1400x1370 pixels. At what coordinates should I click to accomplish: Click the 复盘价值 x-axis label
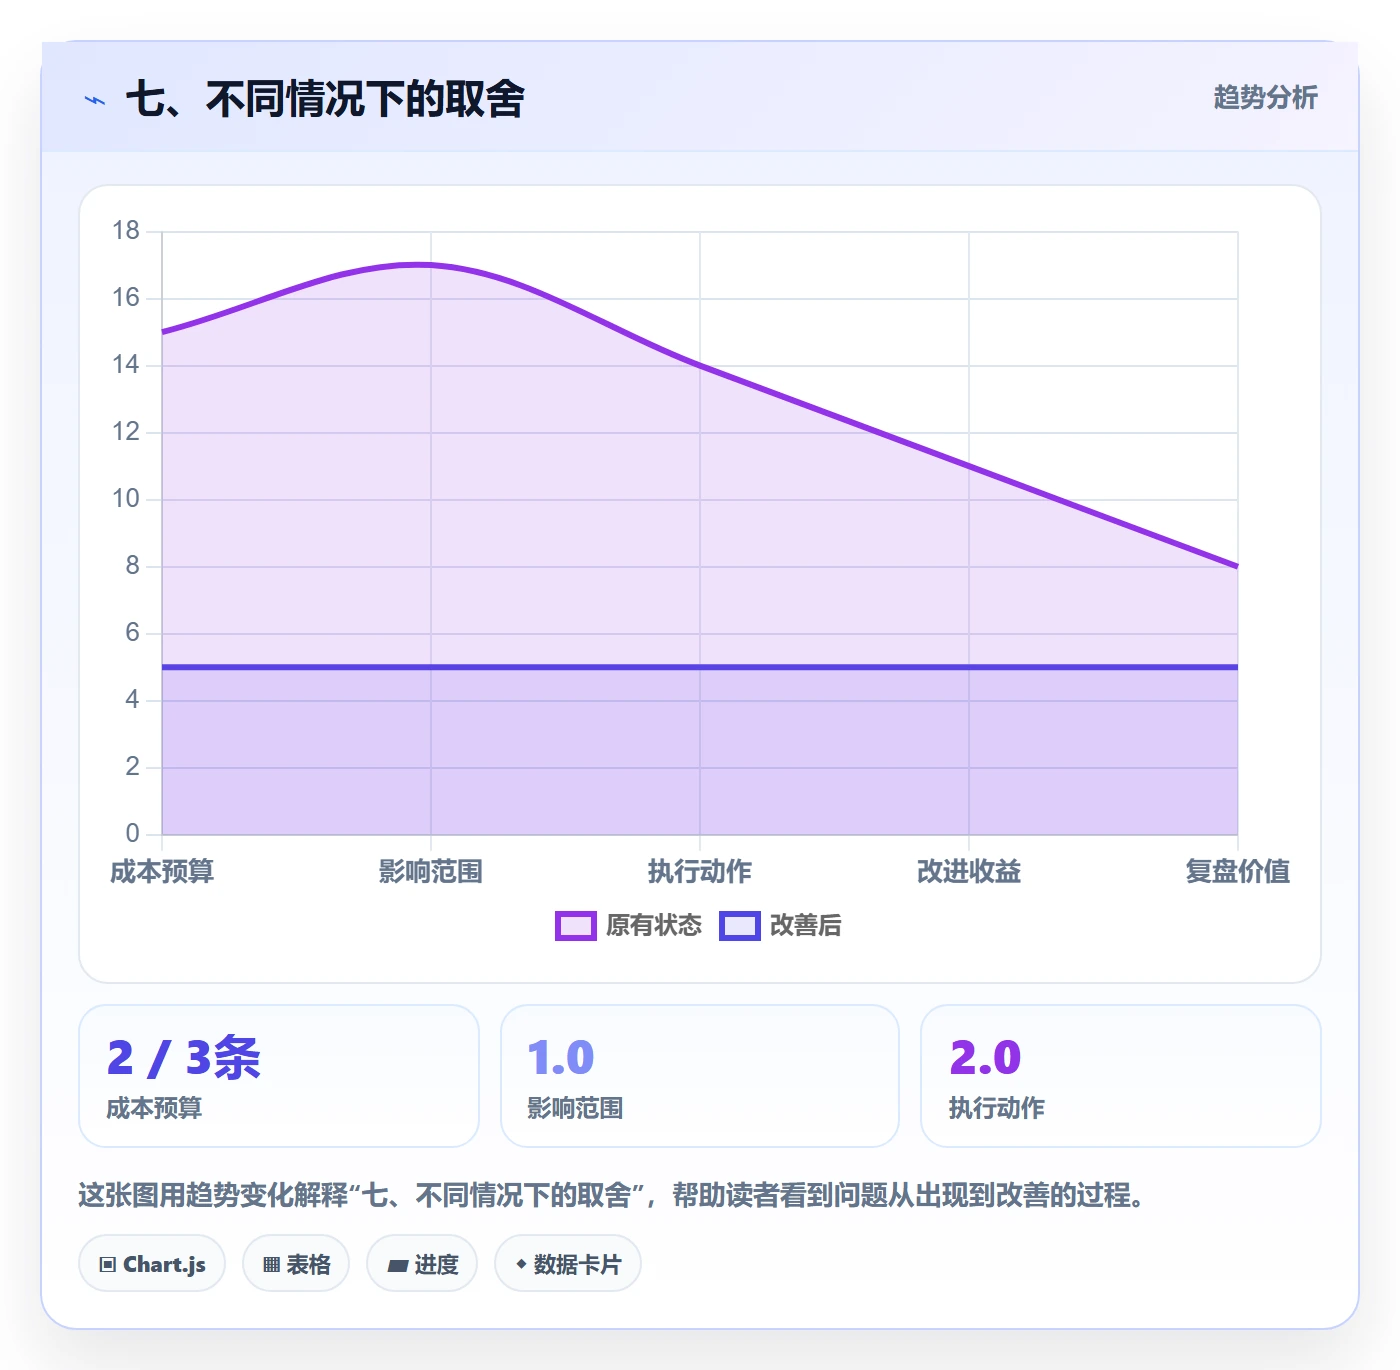pos(1238,872)
